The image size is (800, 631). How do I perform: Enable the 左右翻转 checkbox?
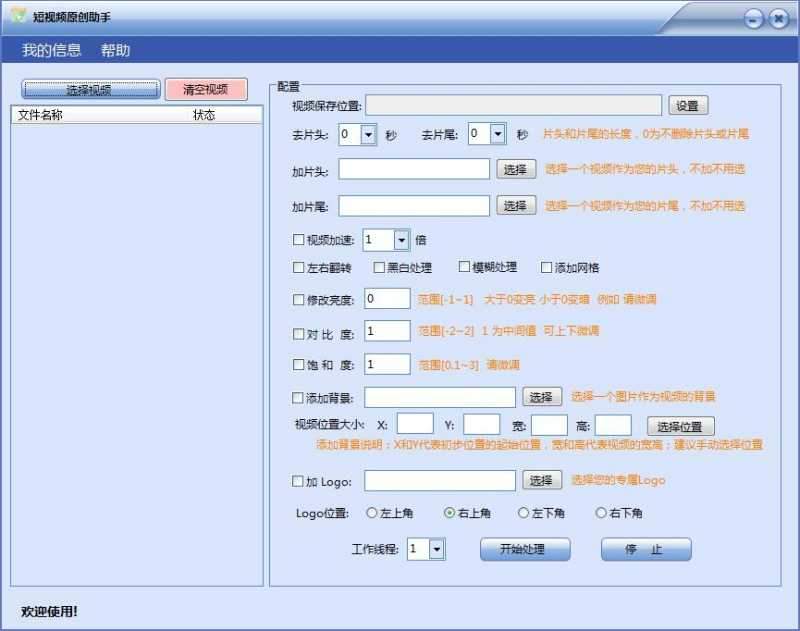tap(296, 267)
